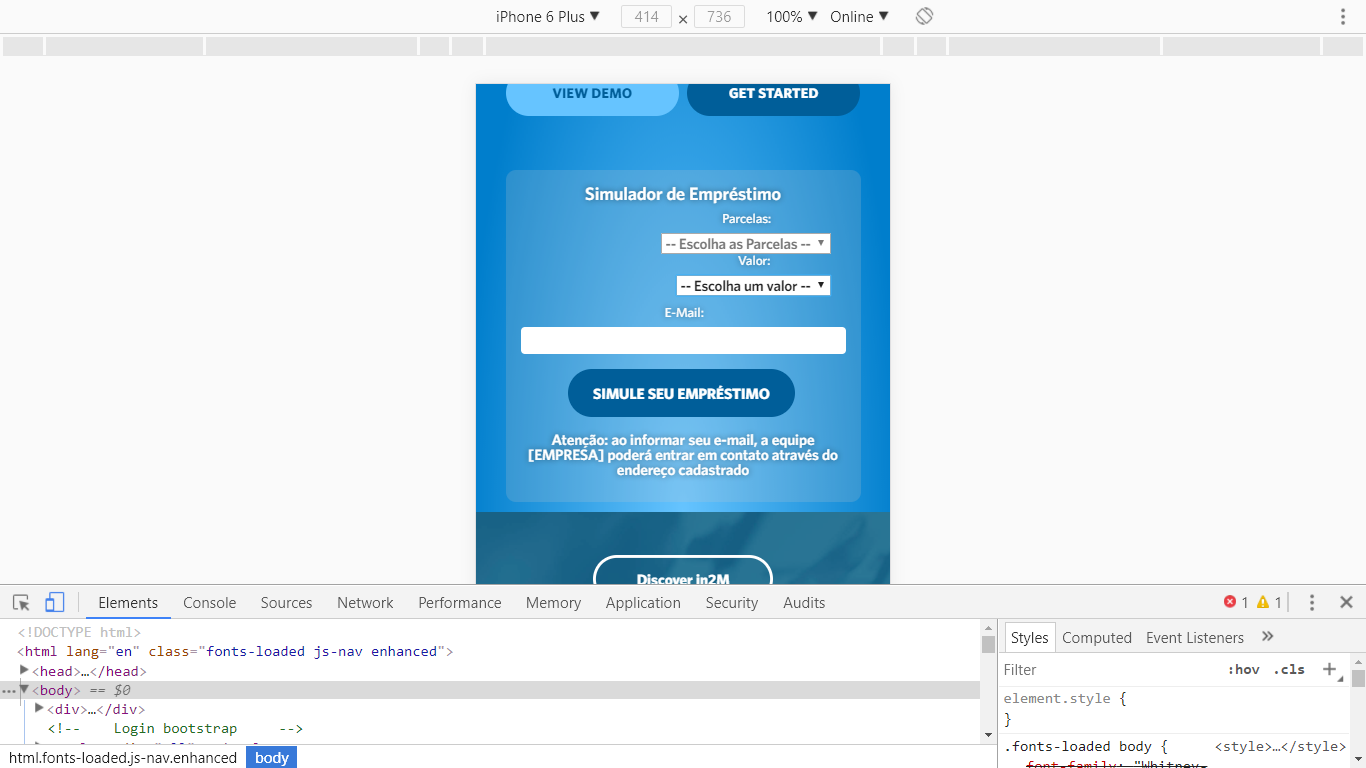The image size is (1366, 768).
Task: Switch to the Elements tab
Action: (x=128, y=602)
